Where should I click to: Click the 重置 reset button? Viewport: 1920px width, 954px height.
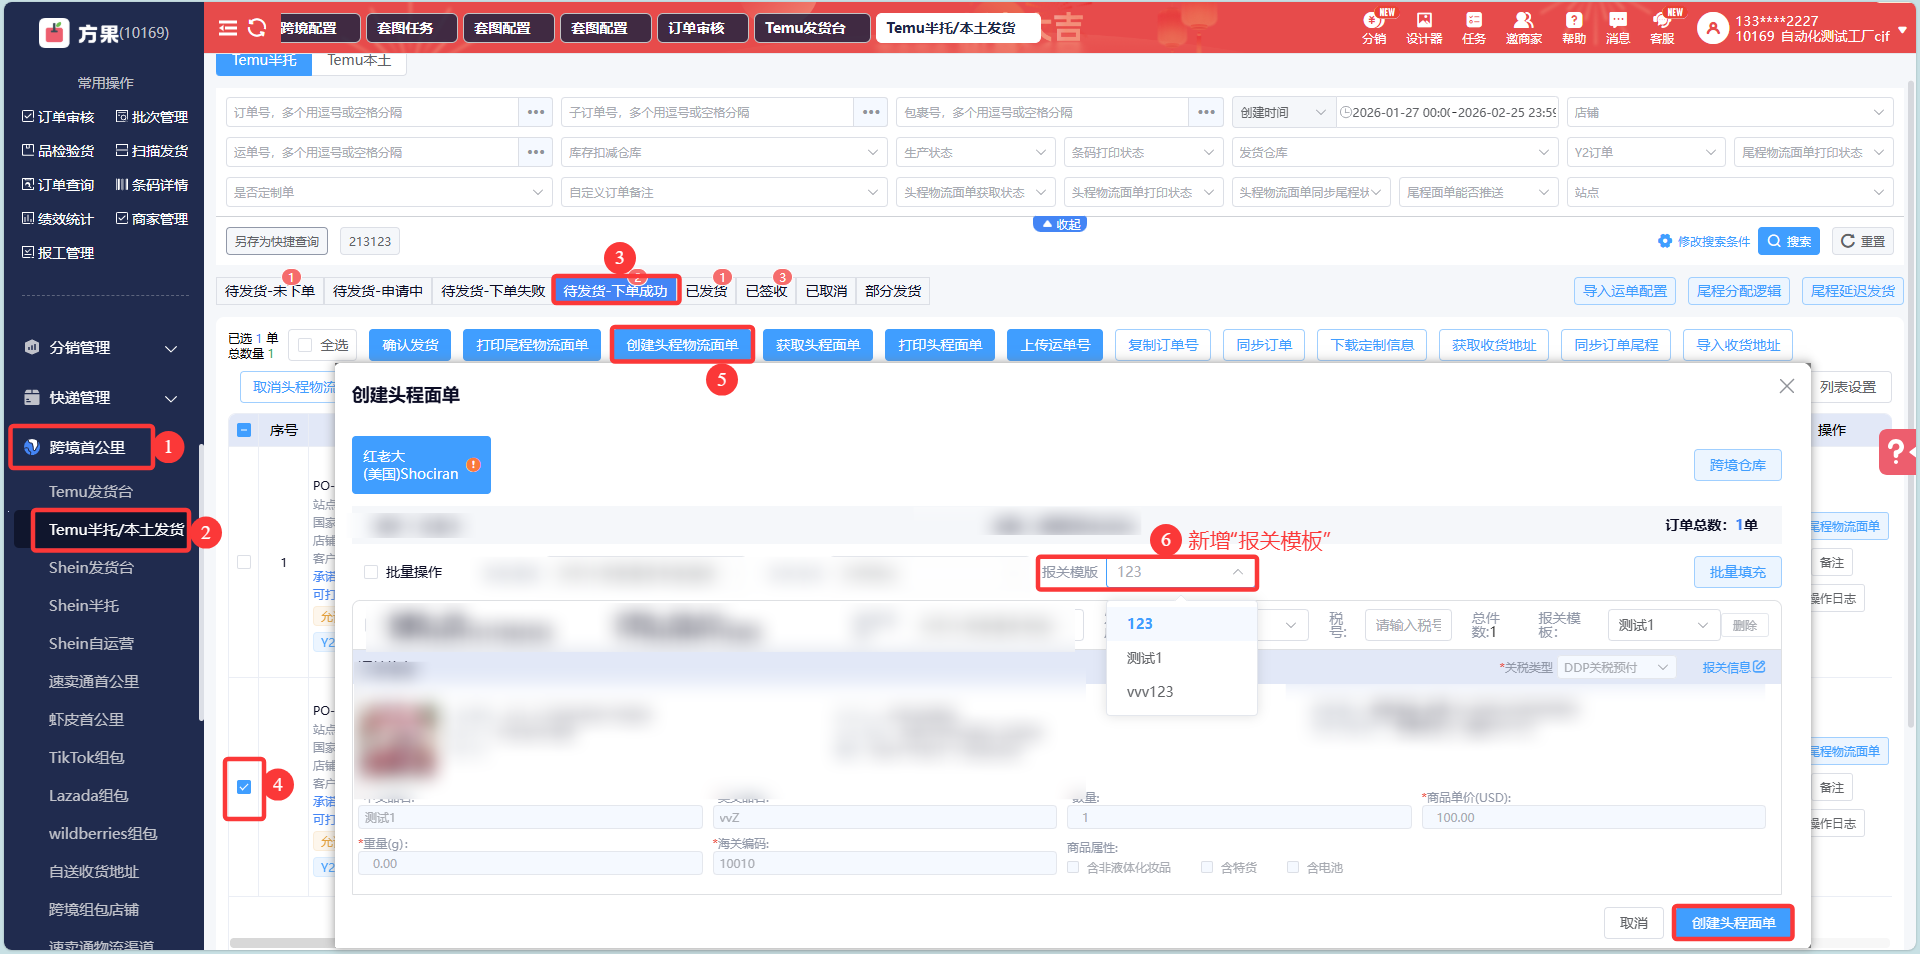(x=1862, y=241)
